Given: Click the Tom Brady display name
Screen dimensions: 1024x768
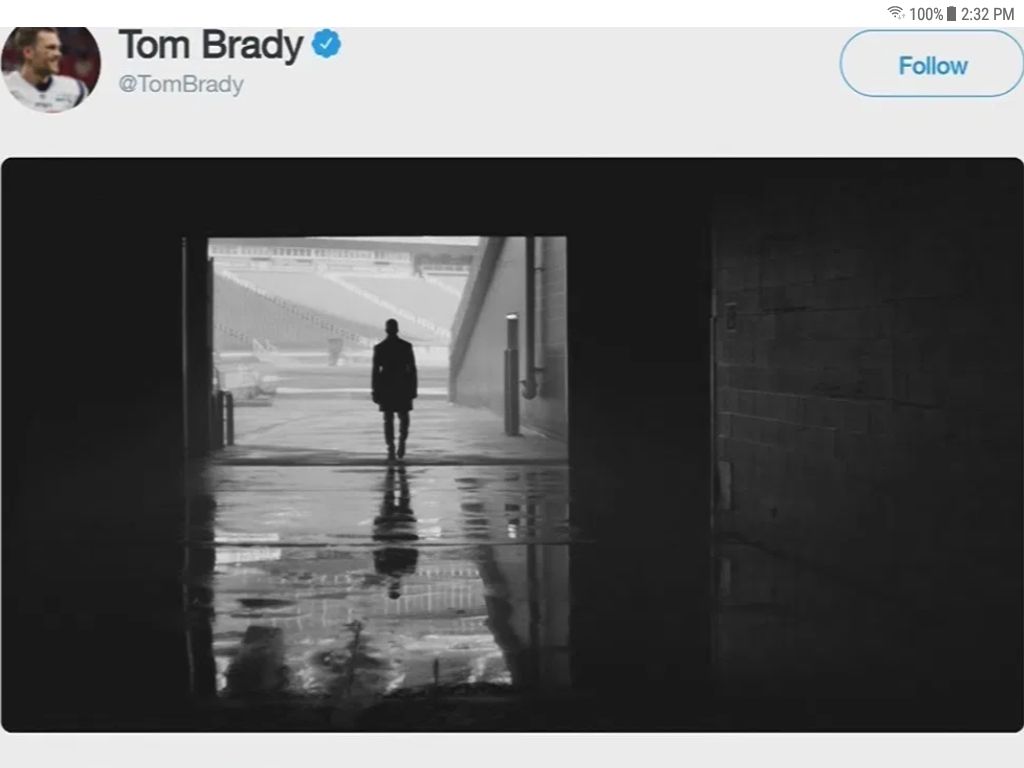Looking at the screenshot, I should click(x=210, y=45).
